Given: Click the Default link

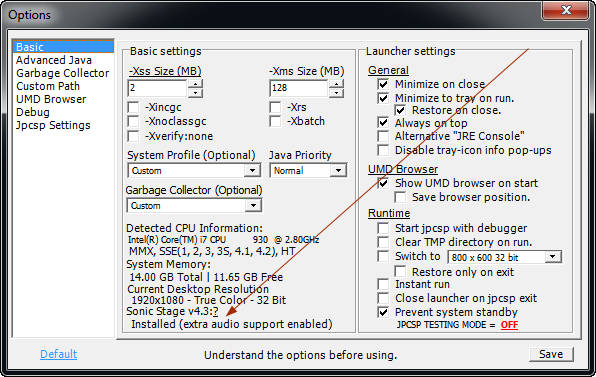Looking at the screenshot, I should (59, 354).
